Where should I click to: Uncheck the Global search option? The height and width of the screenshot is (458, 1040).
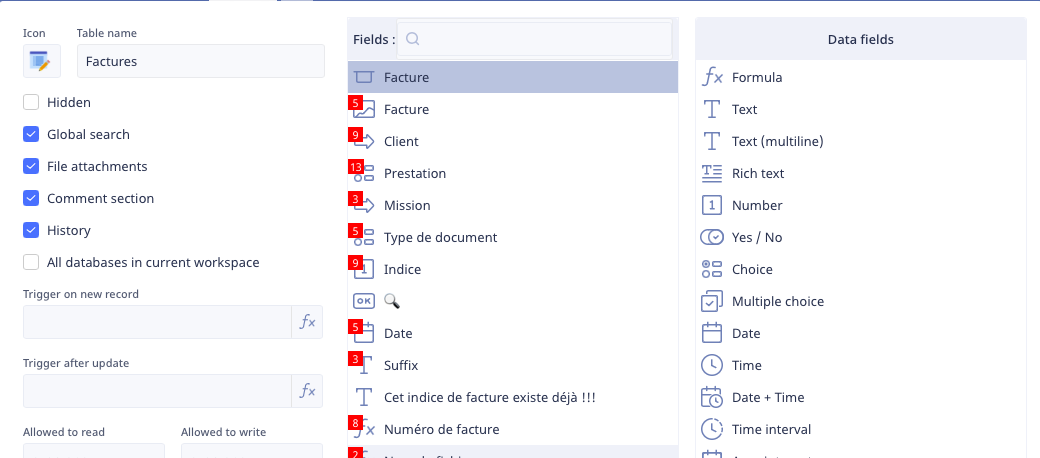point(31,134)
